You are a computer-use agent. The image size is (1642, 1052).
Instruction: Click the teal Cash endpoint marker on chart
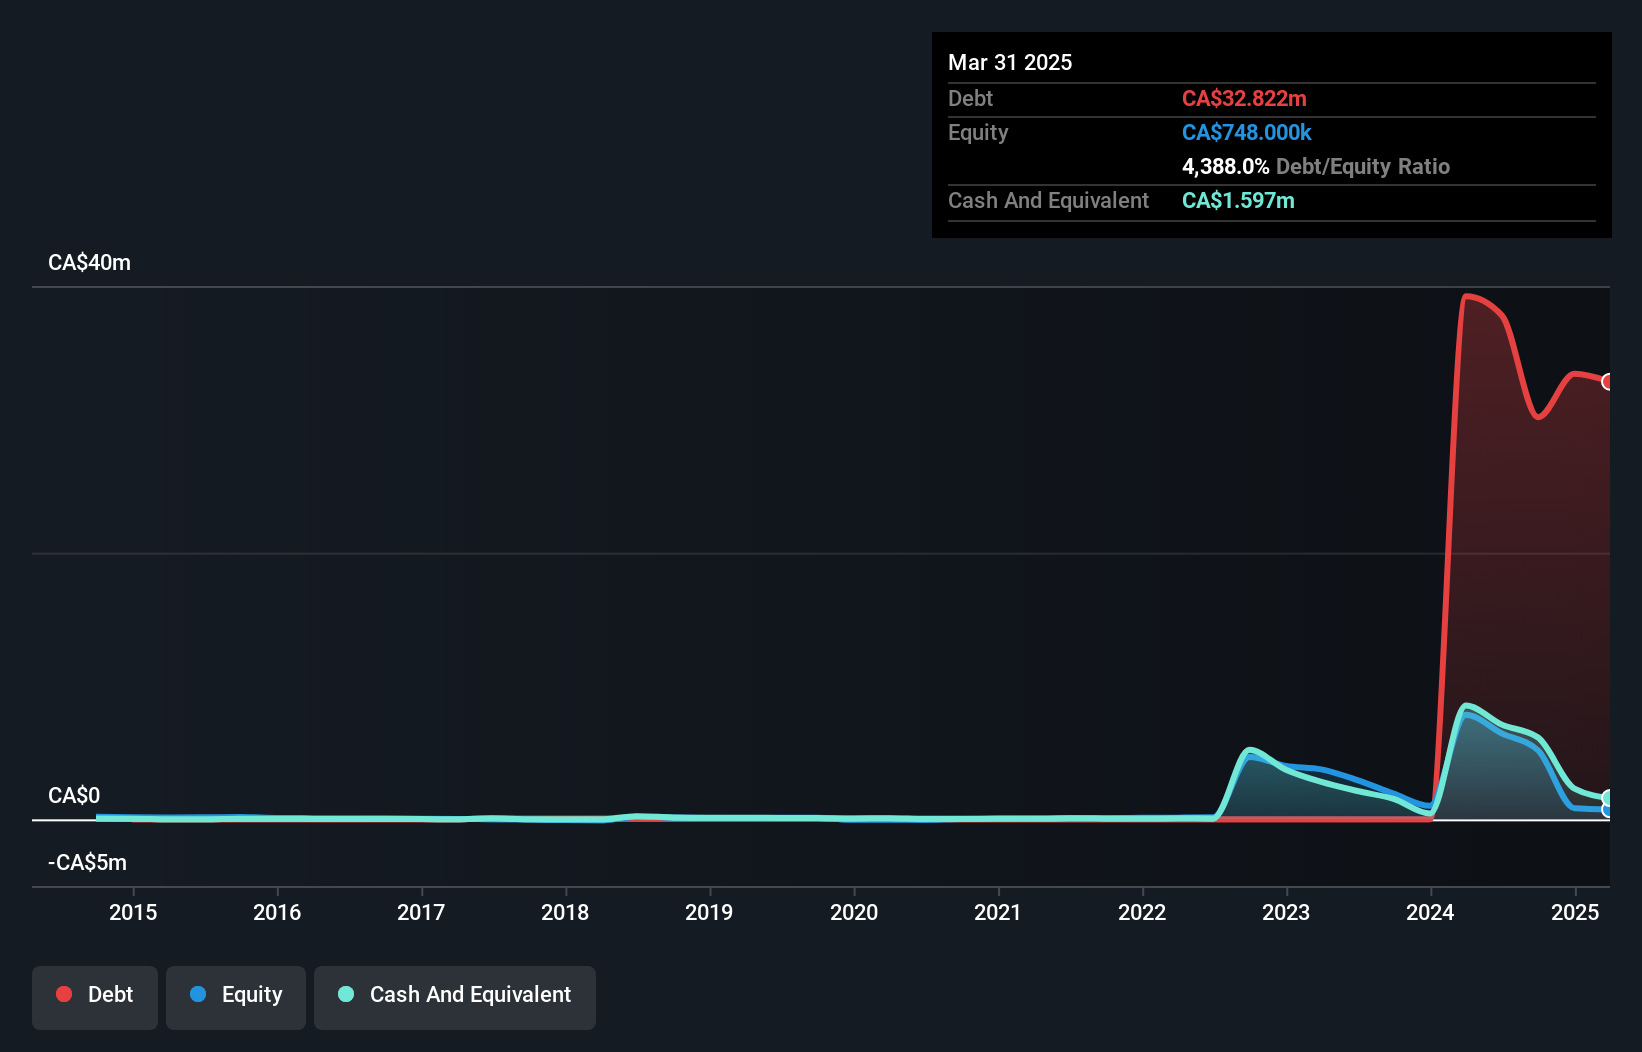1608,798
